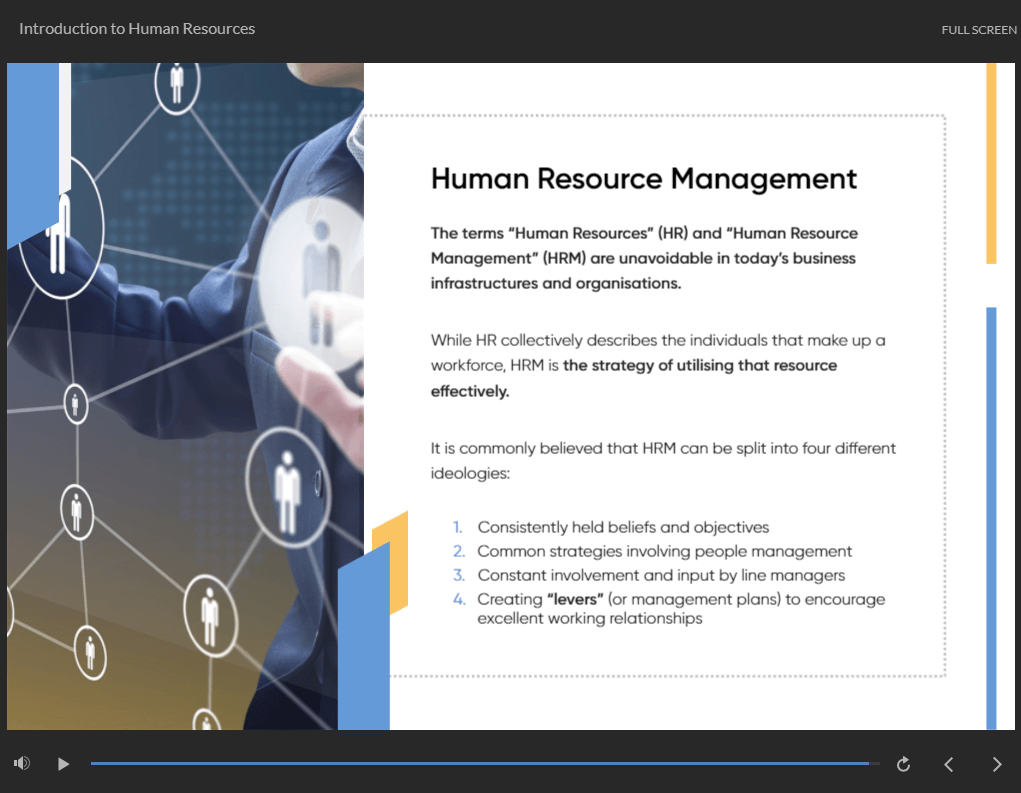Viewport: 1021px width, 793px height.
Task: Click the sentence beginning 'It is commonly believed'
Action: tap(663, 448)
